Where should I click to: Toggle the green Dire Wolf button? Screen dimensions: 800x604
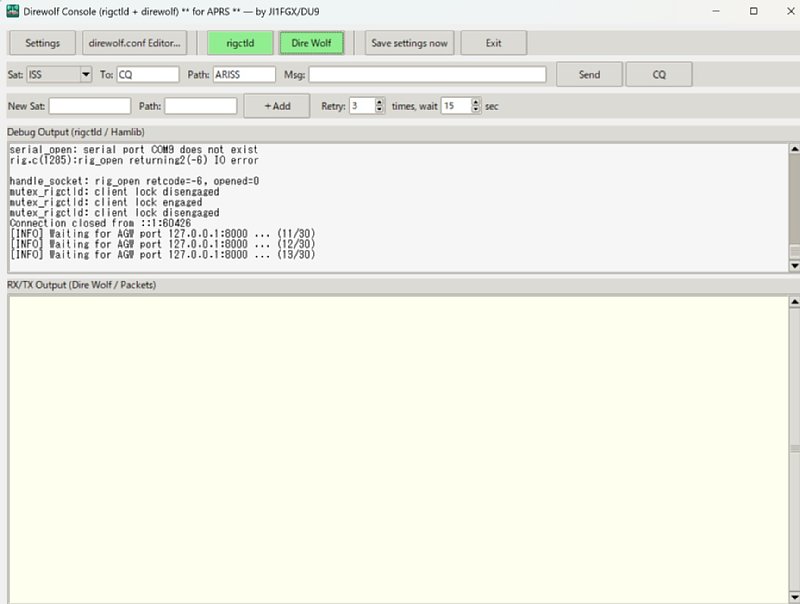pos(311,43)
